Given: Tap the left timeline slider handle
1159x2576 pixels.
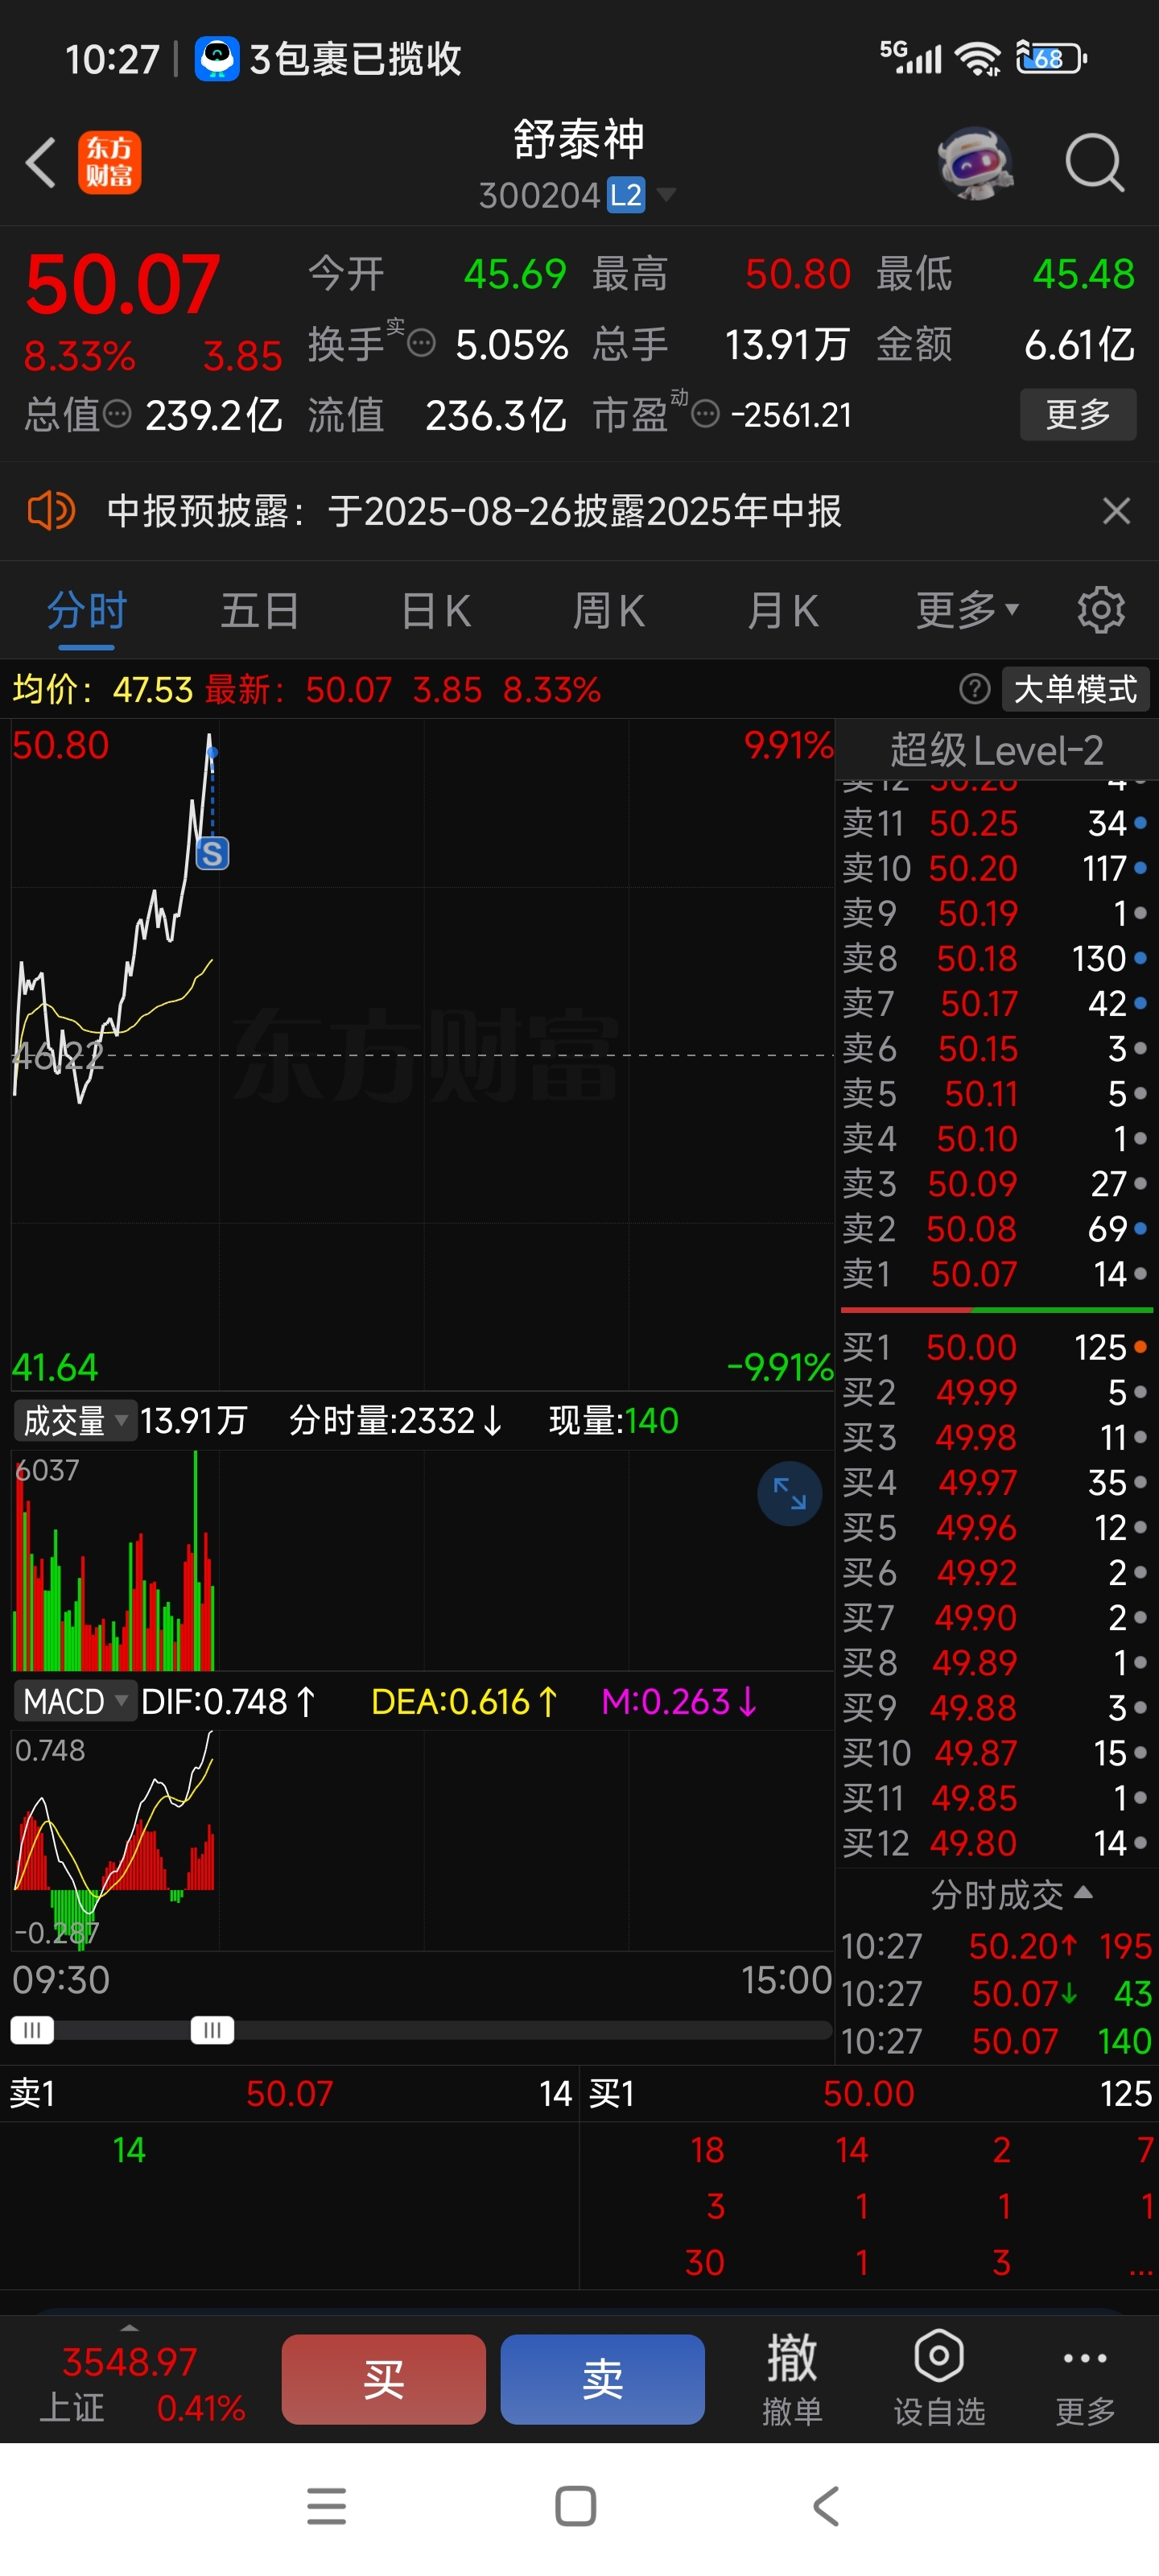Looking at the screenshot, I should 32,2030.
